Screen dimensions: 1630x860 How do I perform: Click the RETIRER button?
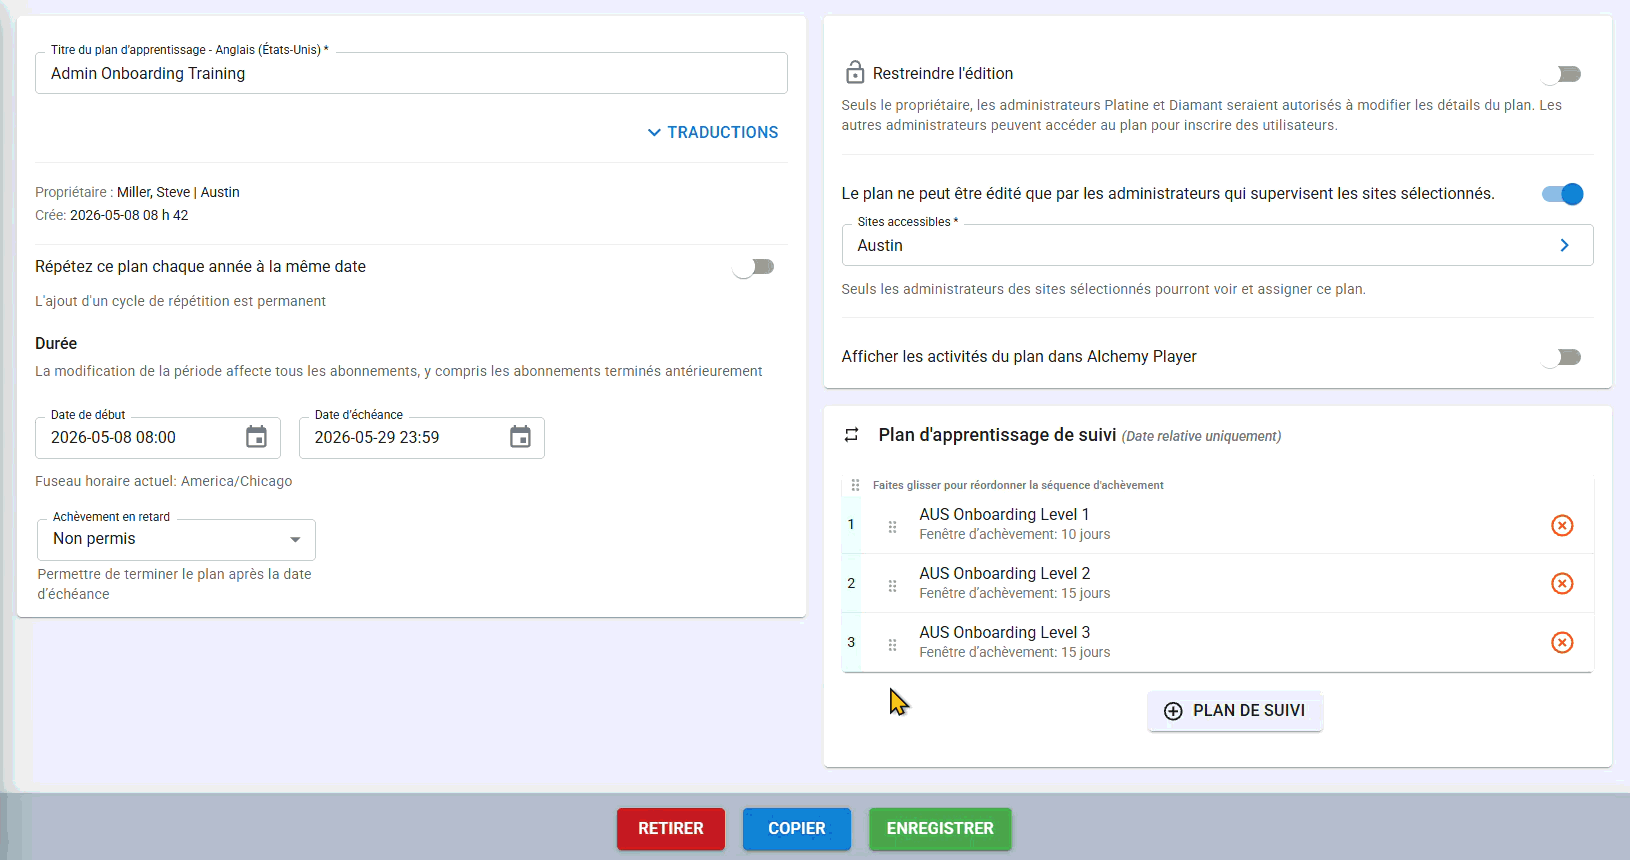671,829
